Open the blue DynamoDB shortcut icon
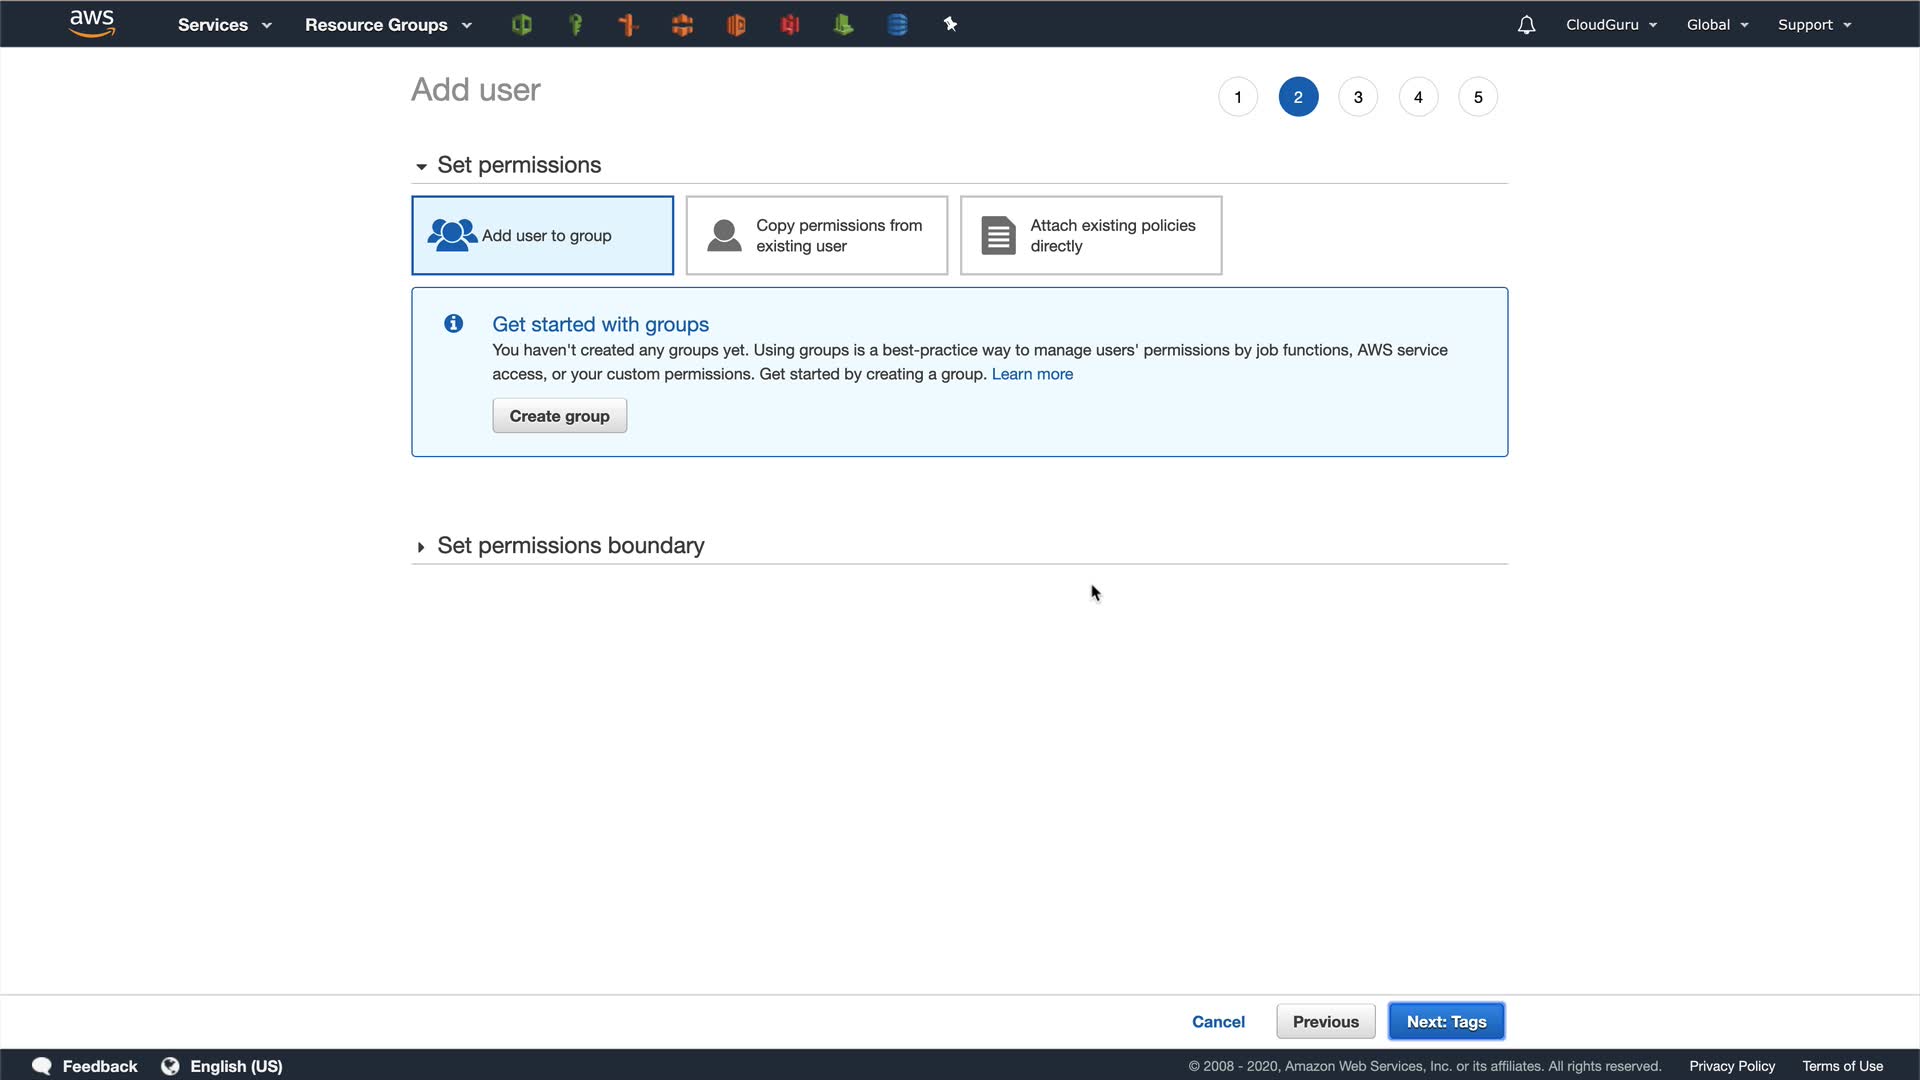Viewport: 1920px width, 1080px height. click(897, 25)
